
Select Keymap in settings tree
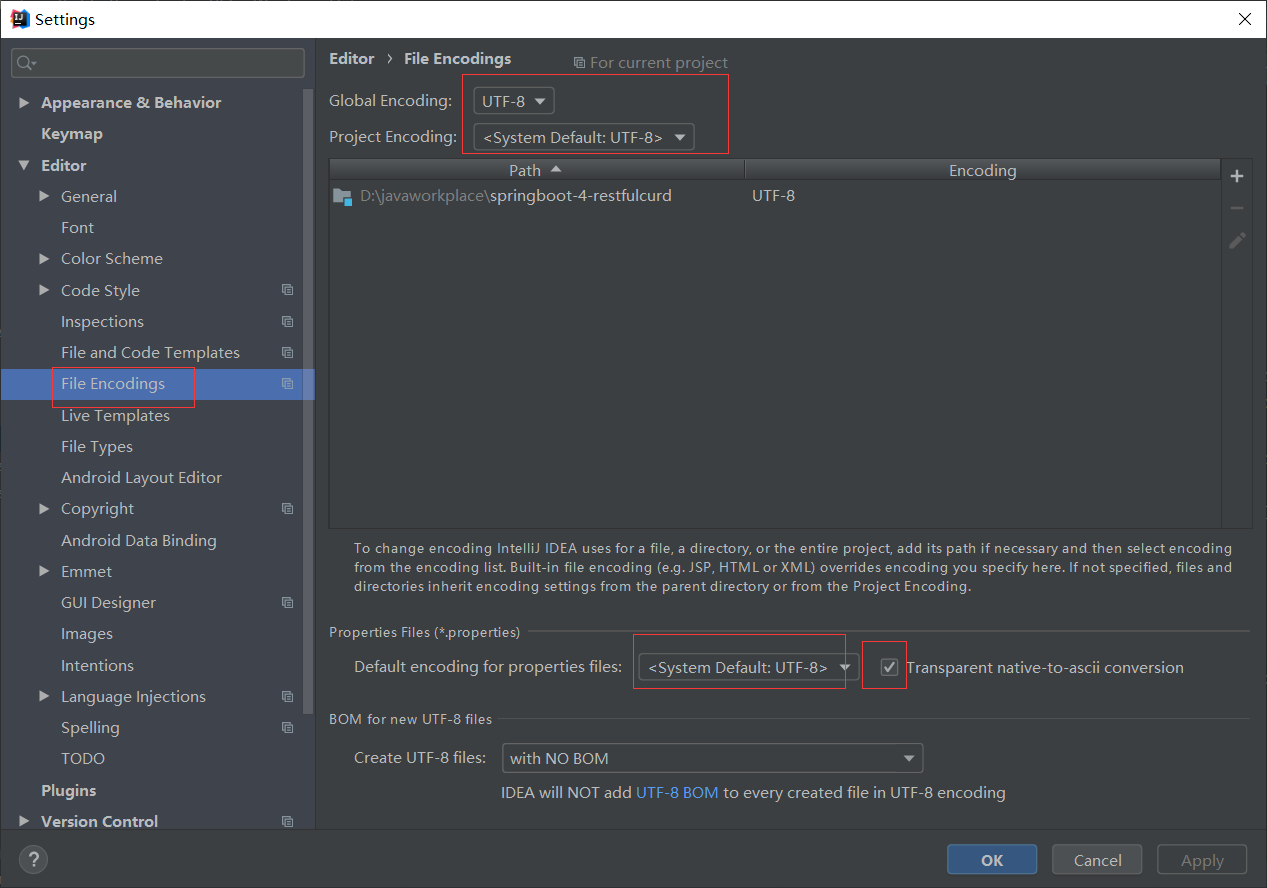(x=72, y=134)
